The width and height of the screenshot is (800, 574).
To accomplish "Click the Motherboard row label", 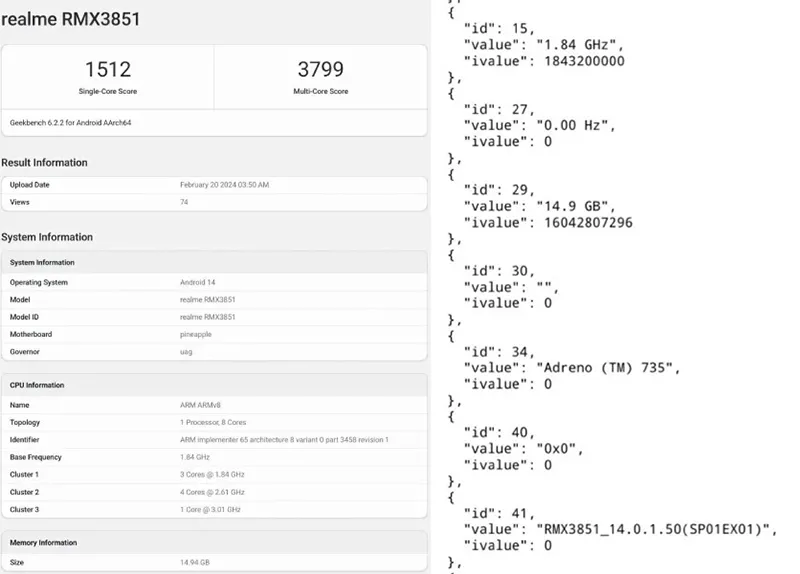I will click(31, 334).
